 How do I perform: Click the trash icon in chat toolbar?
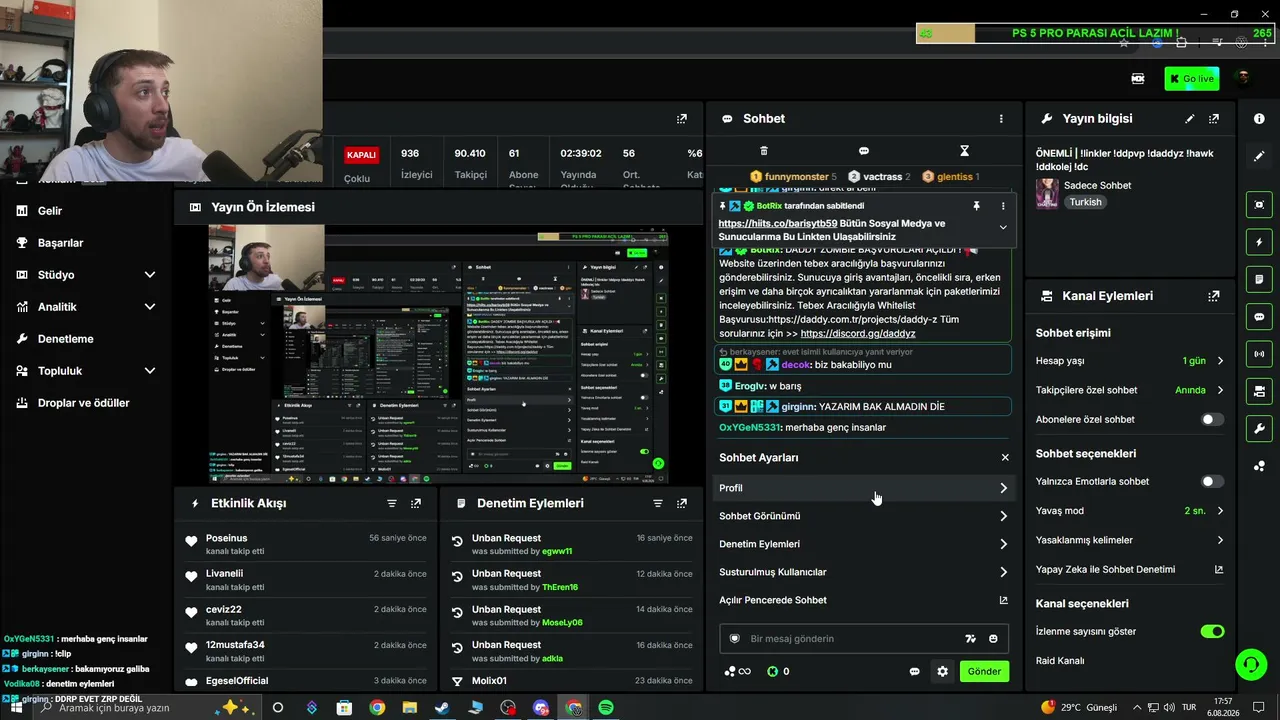pyautogui.click(x=764, y=151)
